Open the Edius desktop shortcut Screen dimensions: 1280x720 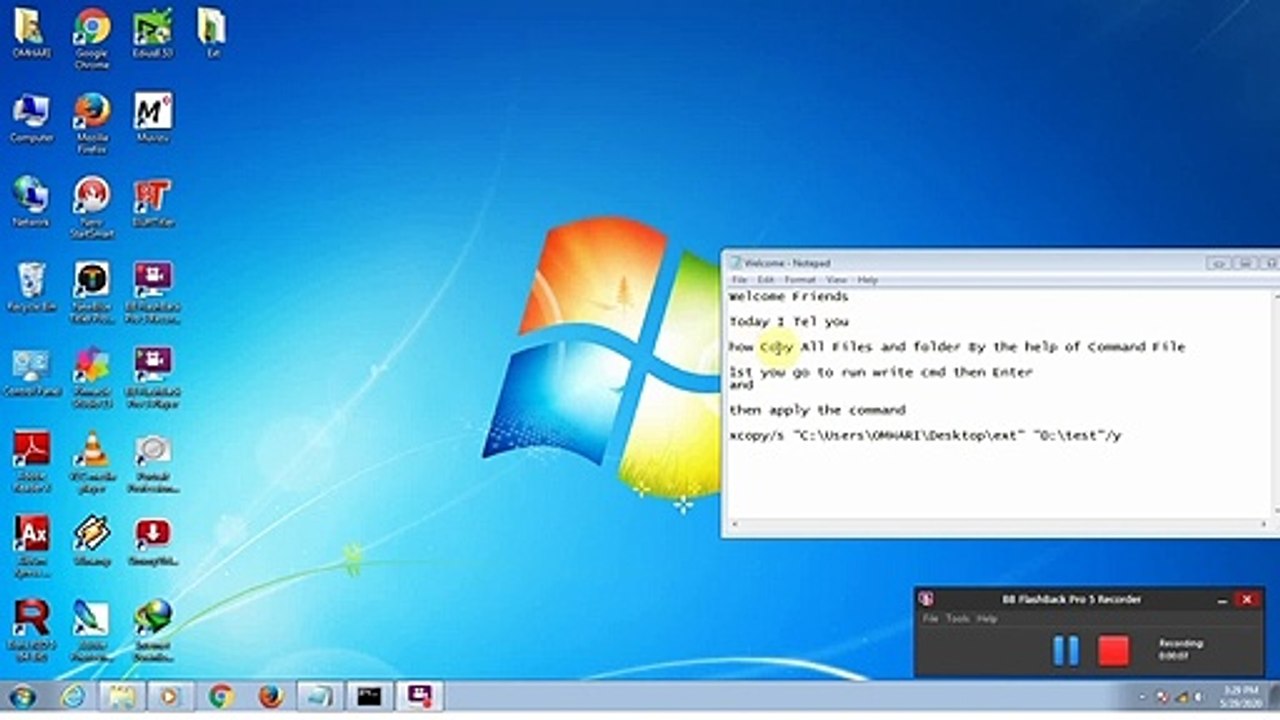pyautogui.click(x=153, y=32)
